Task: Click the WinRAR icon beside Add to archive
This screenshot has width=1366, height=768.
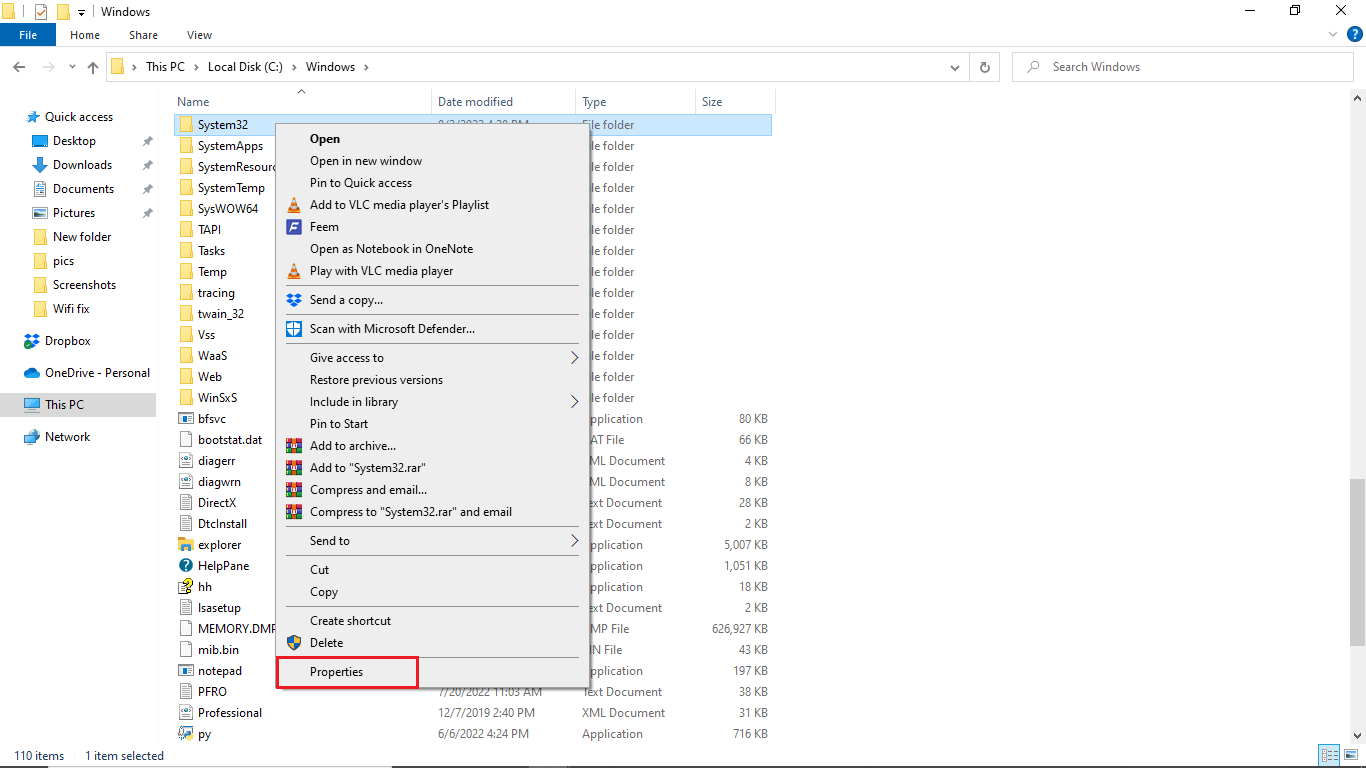Action: pyautogui.click(x=293, y=446)
